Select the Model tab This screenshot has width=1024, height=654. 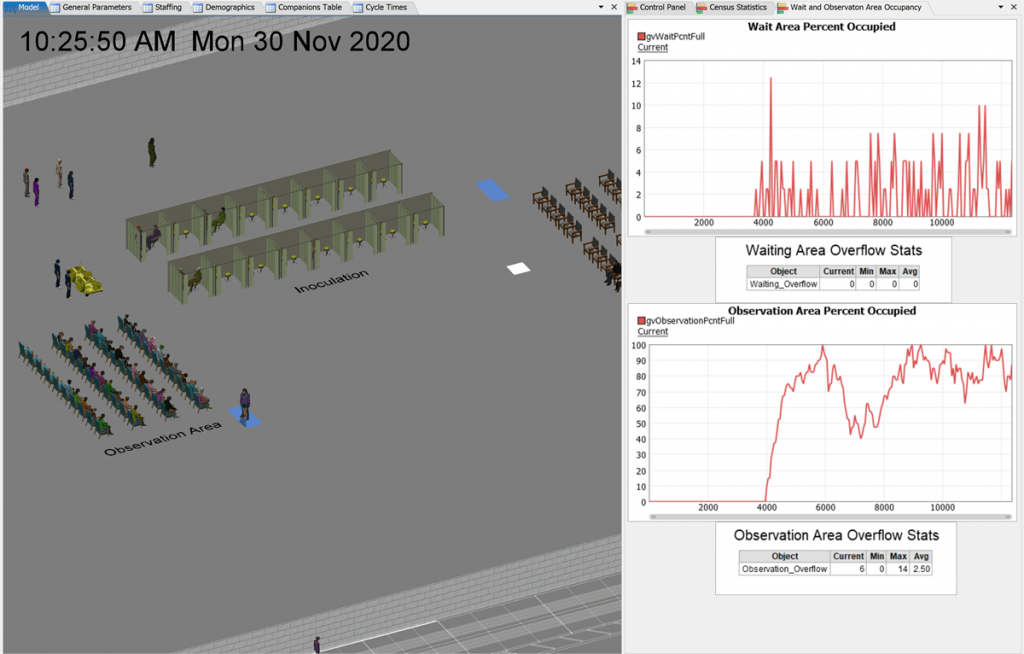tap(27, 6)
